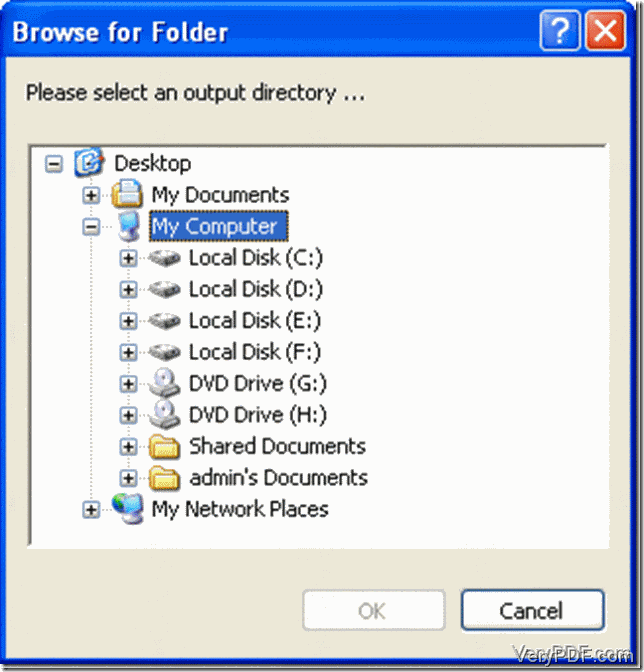Expand DVD Drive (G:)
Screen dimensions: 644x672
click(x=128, y=384)
